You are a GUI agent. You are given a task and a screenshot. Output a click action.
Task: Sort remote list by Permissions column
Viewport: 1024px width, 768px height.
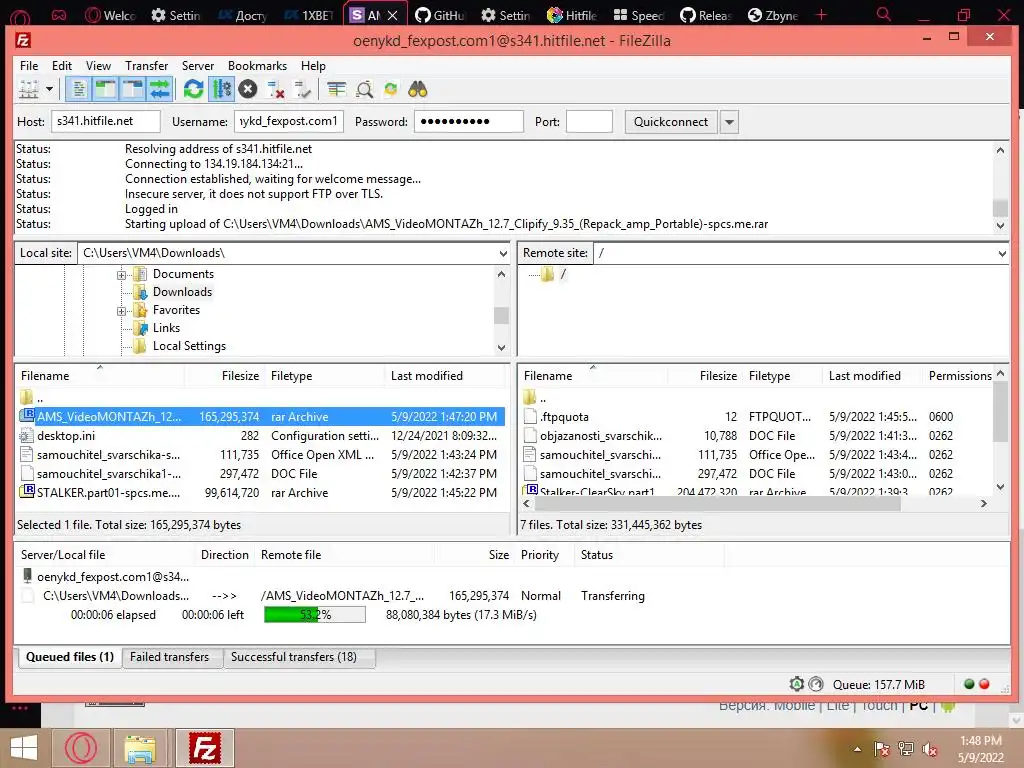click(960, 376)
